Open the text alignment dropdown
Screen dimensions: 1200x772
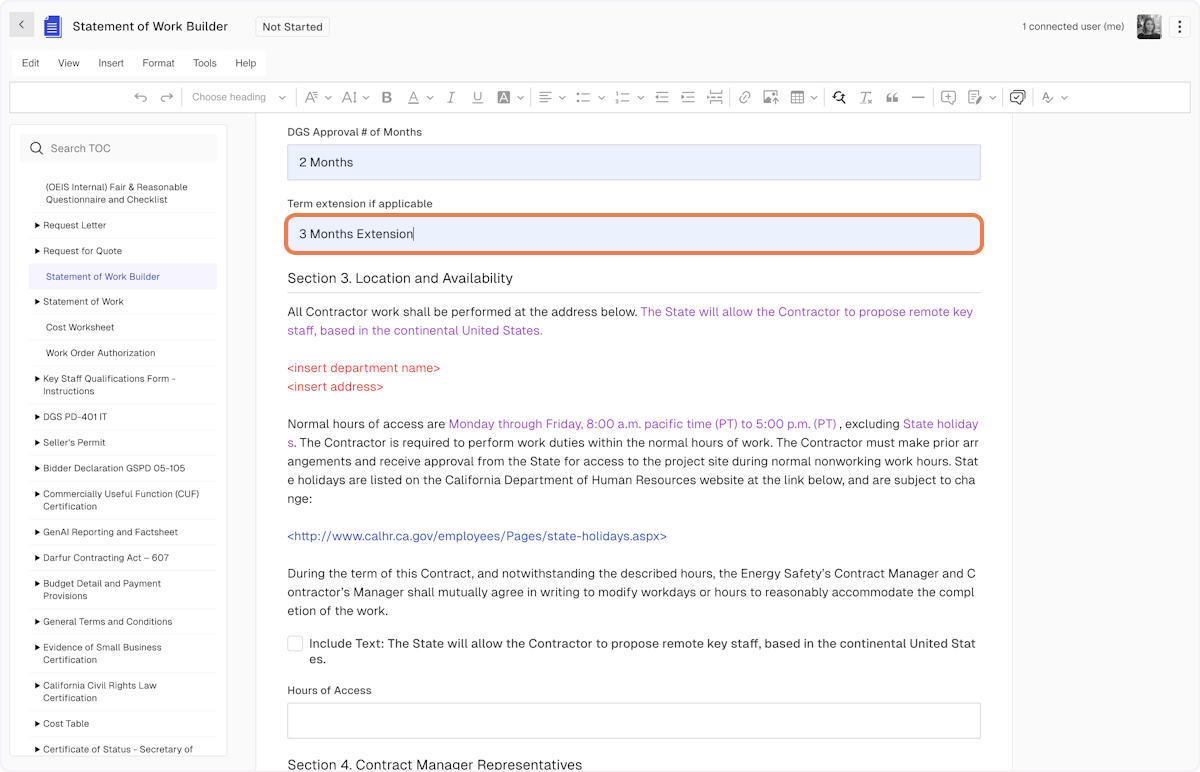pos(552,97)
